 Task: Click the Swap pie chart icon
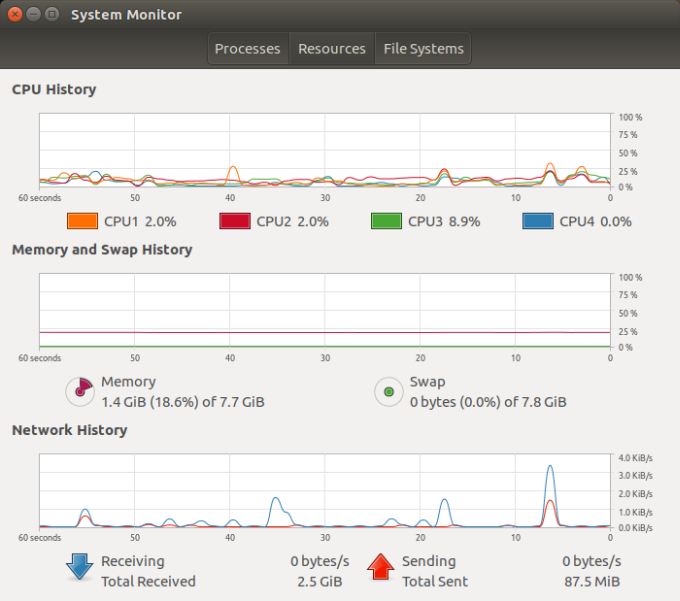388,392
